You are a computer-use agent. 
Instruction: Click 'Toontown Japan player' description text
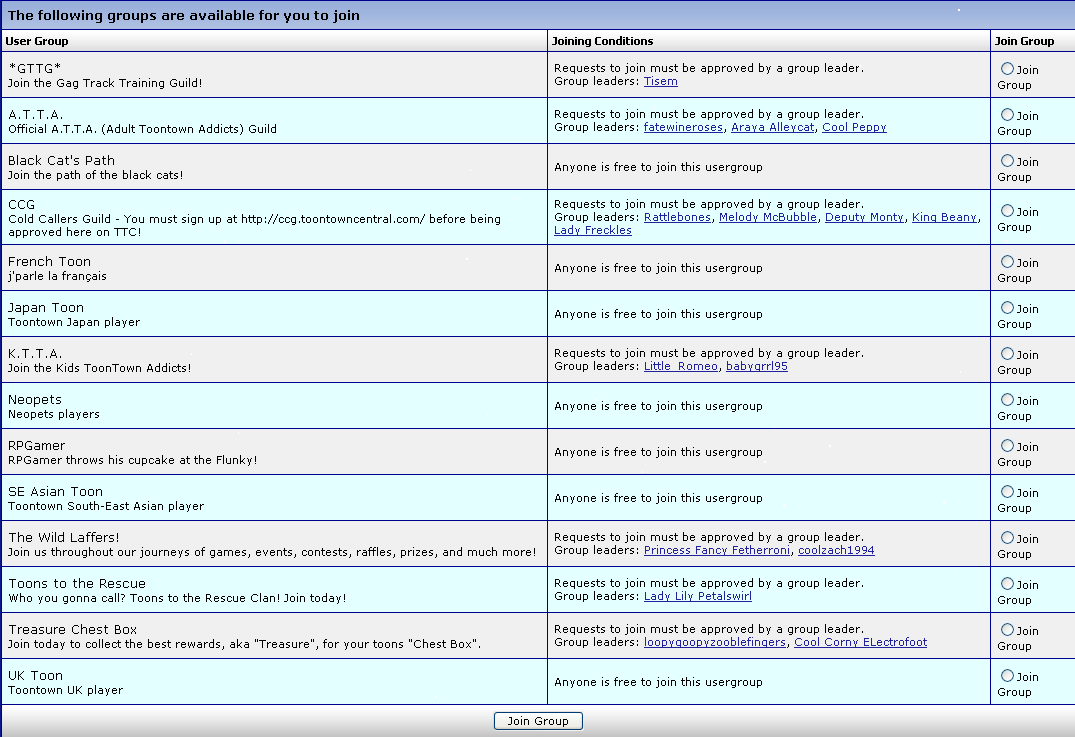pos(74,322)
